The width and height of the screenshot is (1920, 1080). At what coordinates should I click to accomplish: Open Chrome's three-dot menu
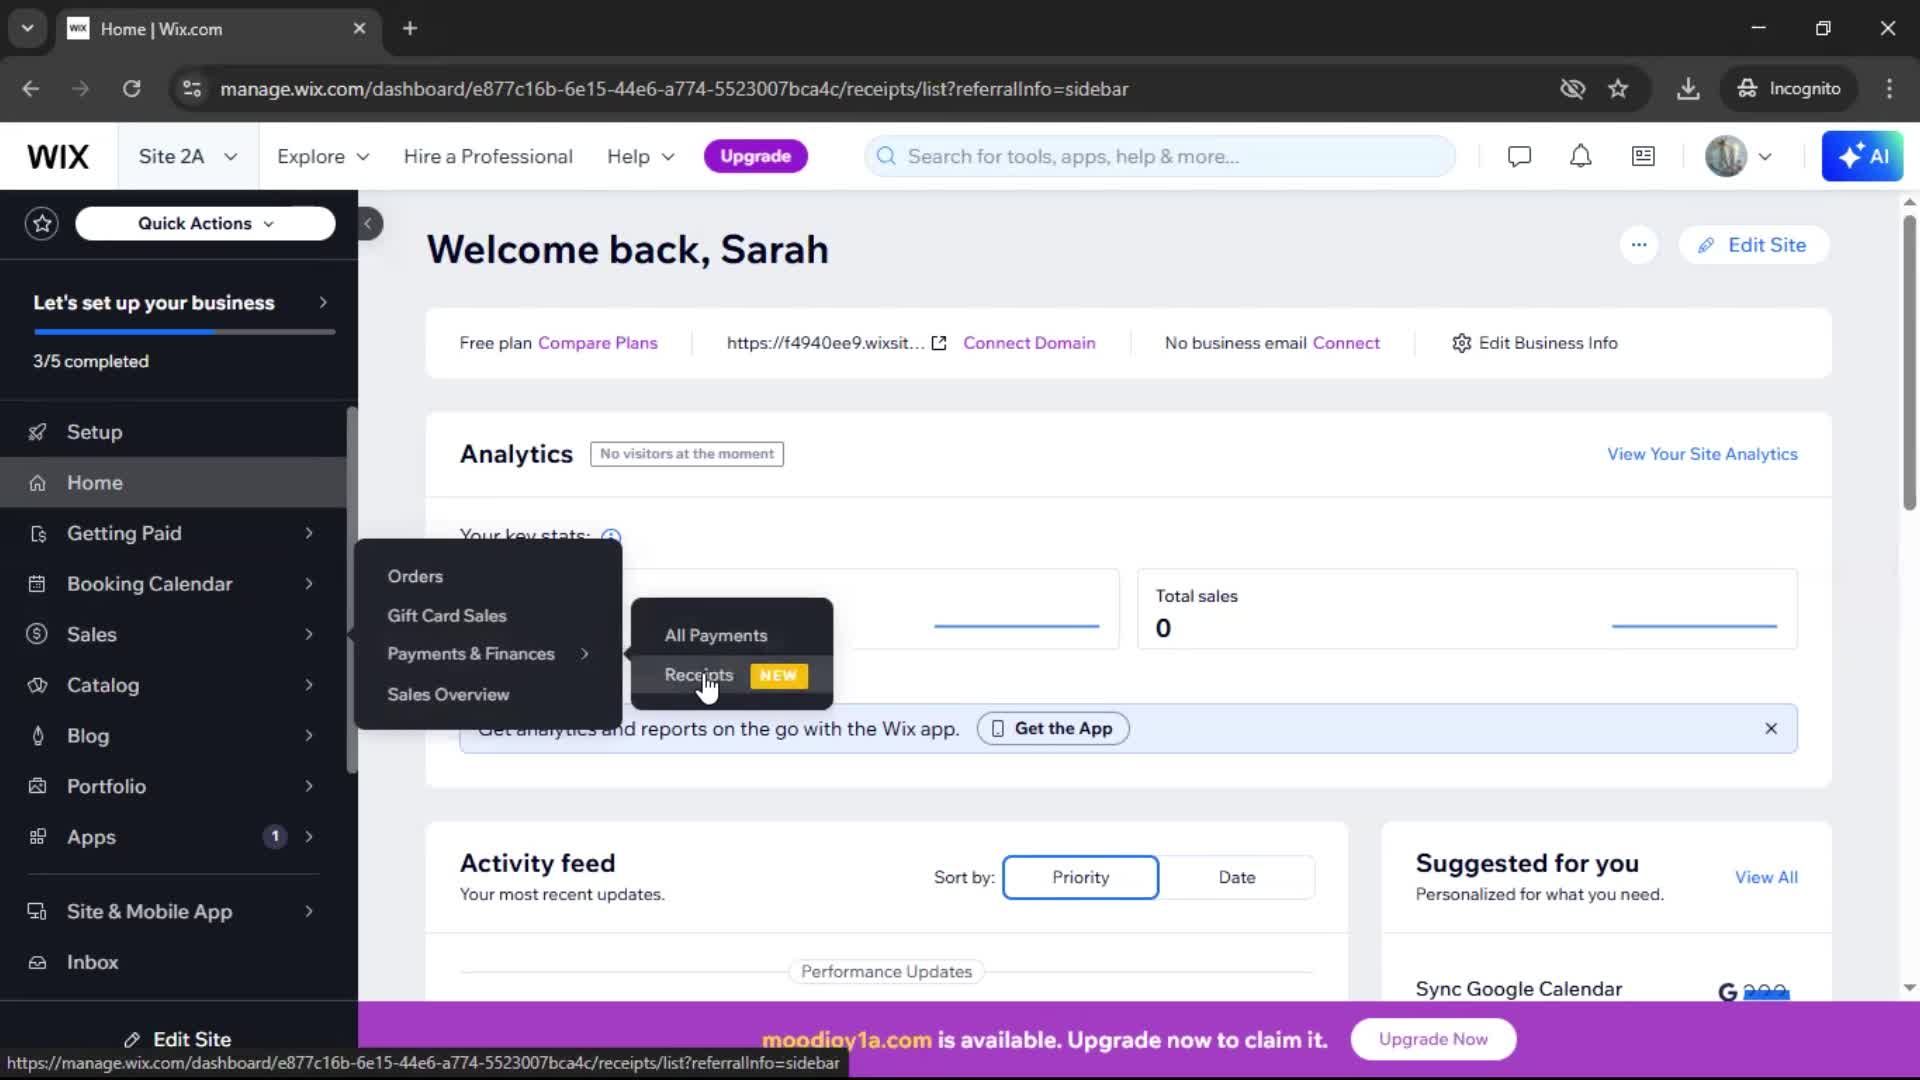[1889, 89]
